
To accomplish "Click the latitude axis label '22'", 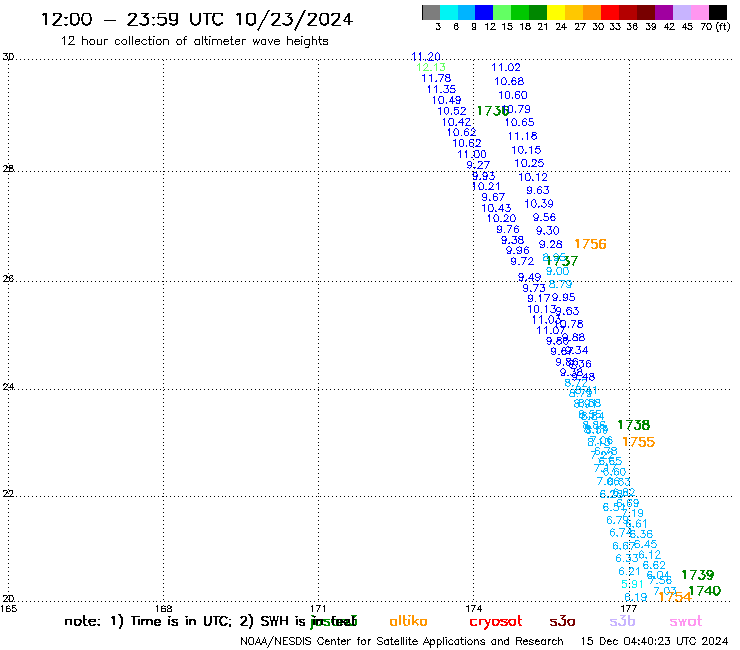I will click(x=8, y=493).
